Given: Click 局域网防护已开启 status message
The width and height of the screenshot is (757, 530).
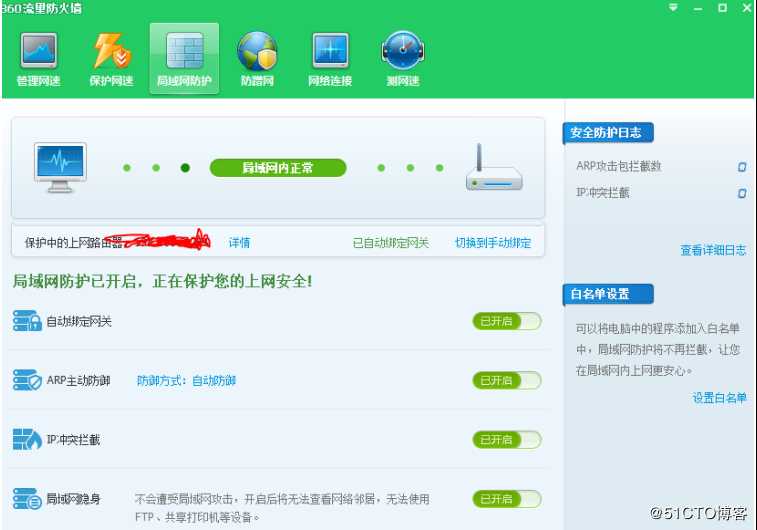Looking at the screenshot, I should pyautogui.click(x=162, y=281).
